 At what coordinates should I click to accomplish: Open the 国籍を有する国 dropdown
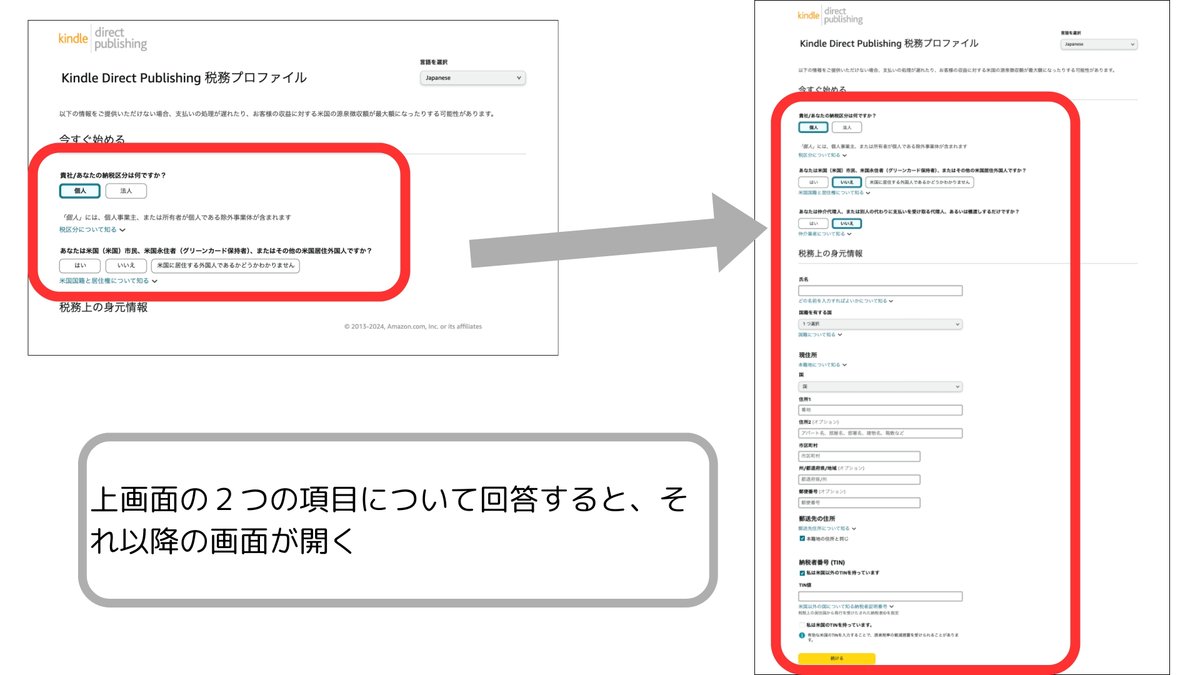pos(880,324)
